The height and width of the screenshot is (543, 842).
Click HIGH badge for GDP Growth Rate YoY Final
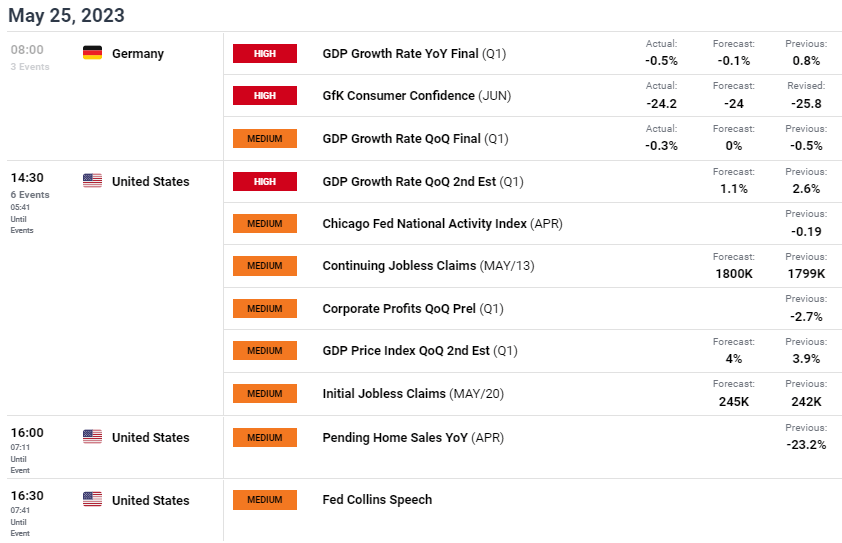pos(265,54)
